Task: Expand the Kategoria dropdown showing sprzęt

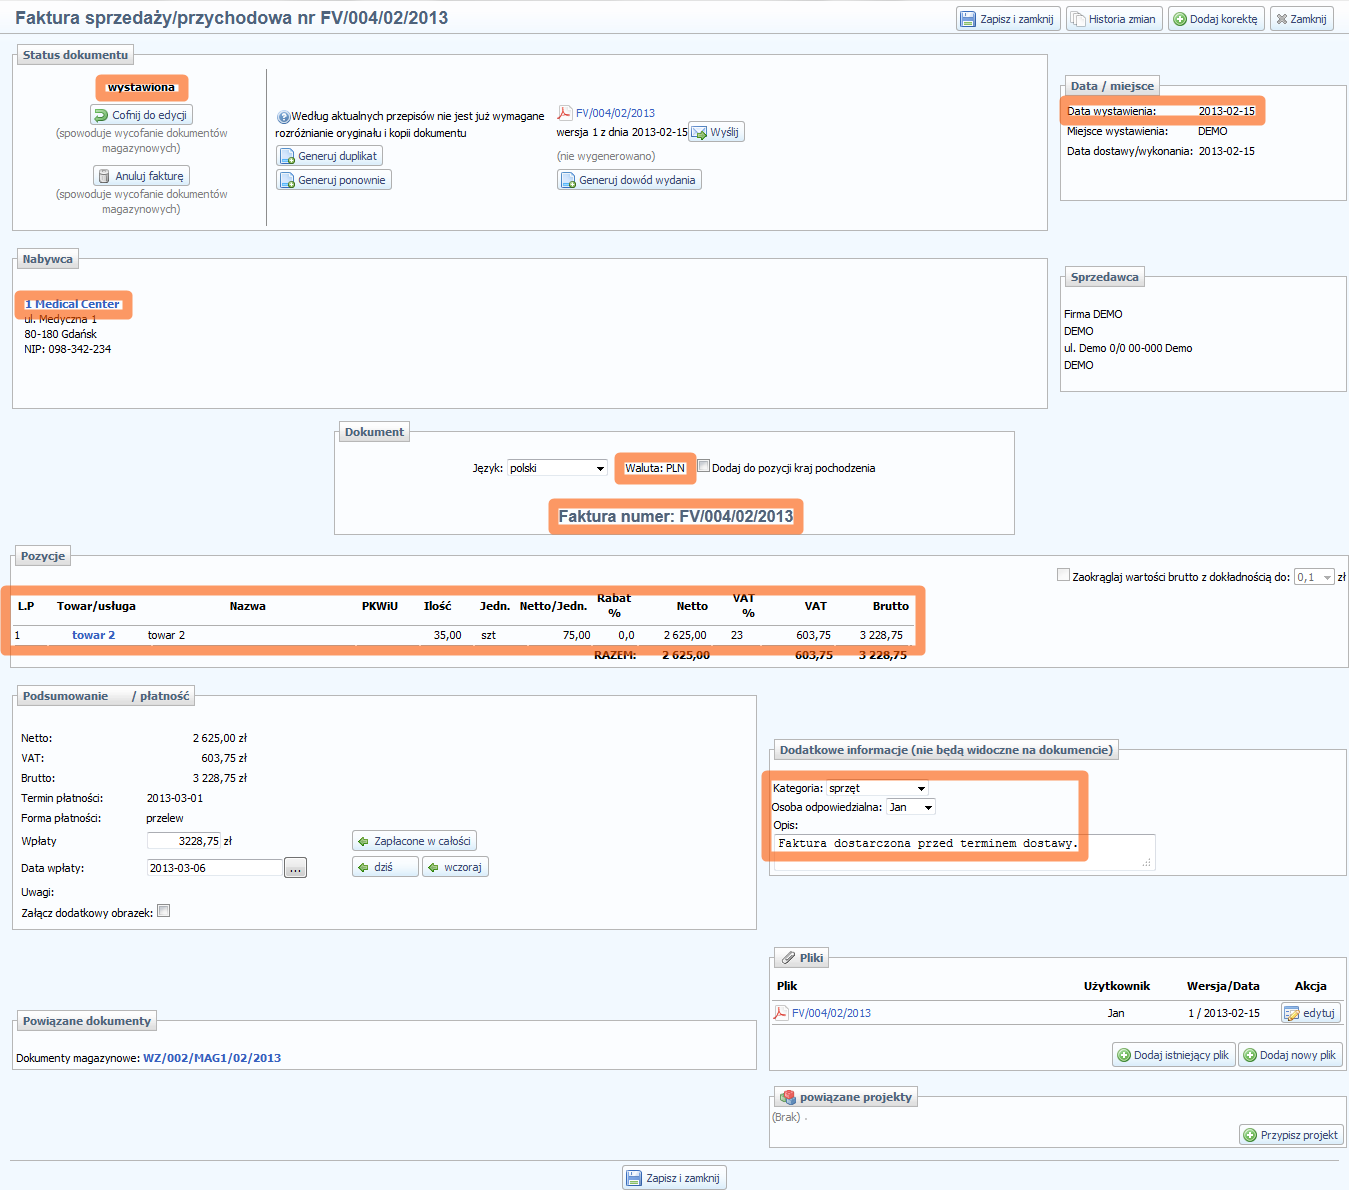Action: tap(877, 788)
